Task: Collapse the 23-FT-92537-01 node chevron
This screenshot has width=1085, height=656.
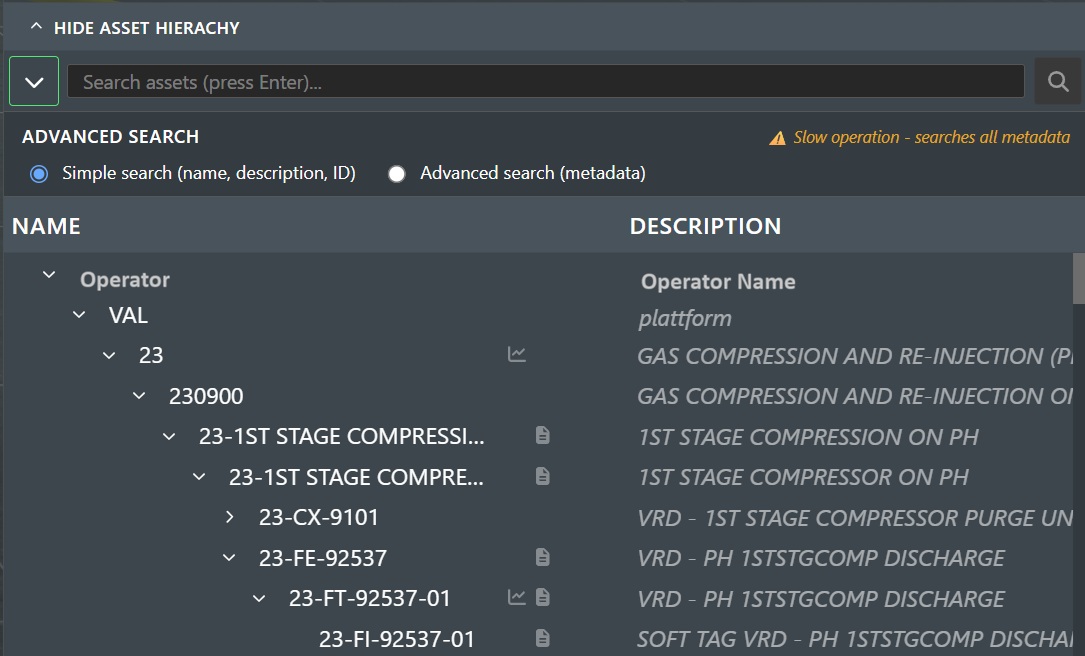Action: [x=259, y=598]
